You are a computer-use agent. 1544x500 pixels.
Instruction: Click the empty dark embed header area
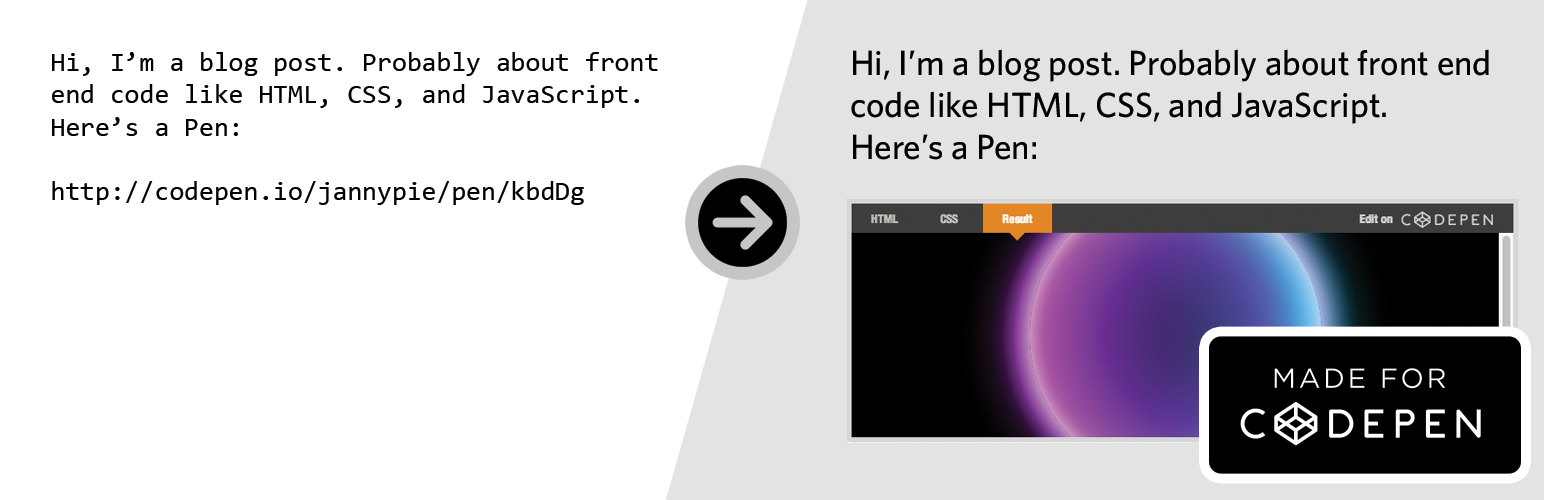coord(1200,219)
